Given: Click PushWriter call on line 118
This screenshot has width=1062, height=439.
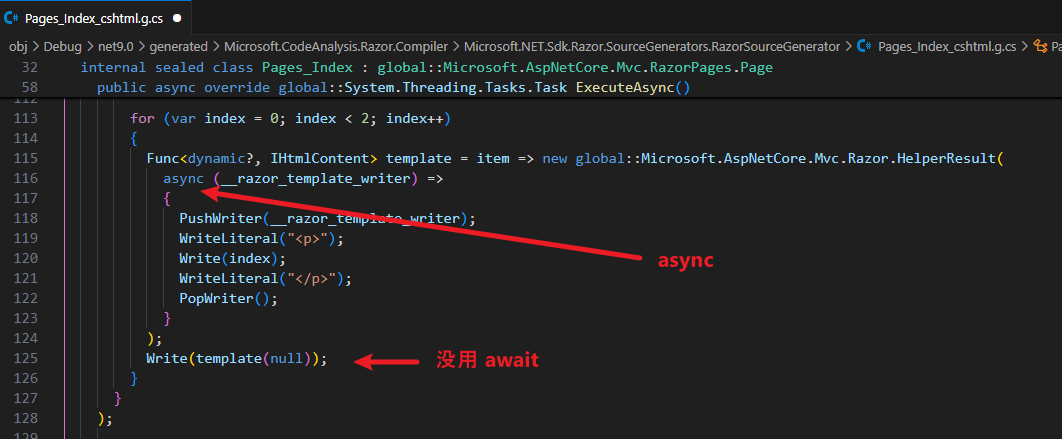Looking at the screenshot, I should click(x=328, y=219).
